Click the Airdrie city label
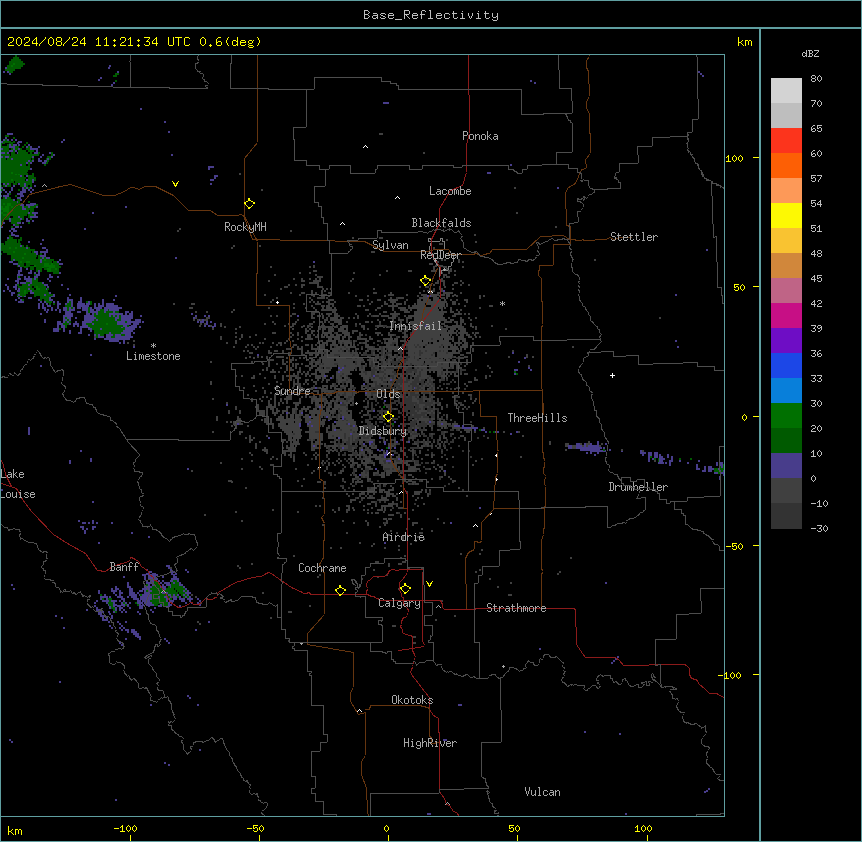The image size is (862, 842). click(x=404, y=537)
